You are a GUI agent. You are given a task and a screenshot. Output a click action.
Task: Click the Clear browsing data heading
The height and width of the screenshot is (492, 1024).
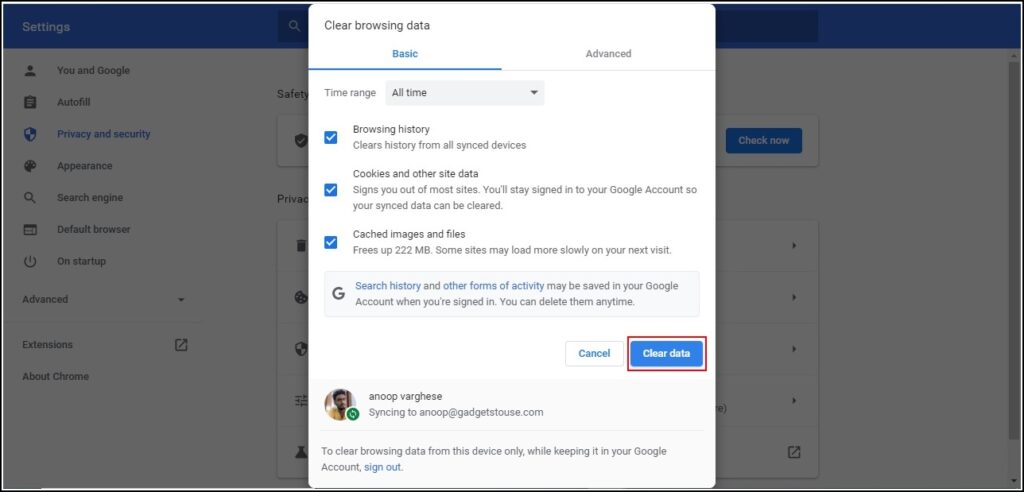377,25
